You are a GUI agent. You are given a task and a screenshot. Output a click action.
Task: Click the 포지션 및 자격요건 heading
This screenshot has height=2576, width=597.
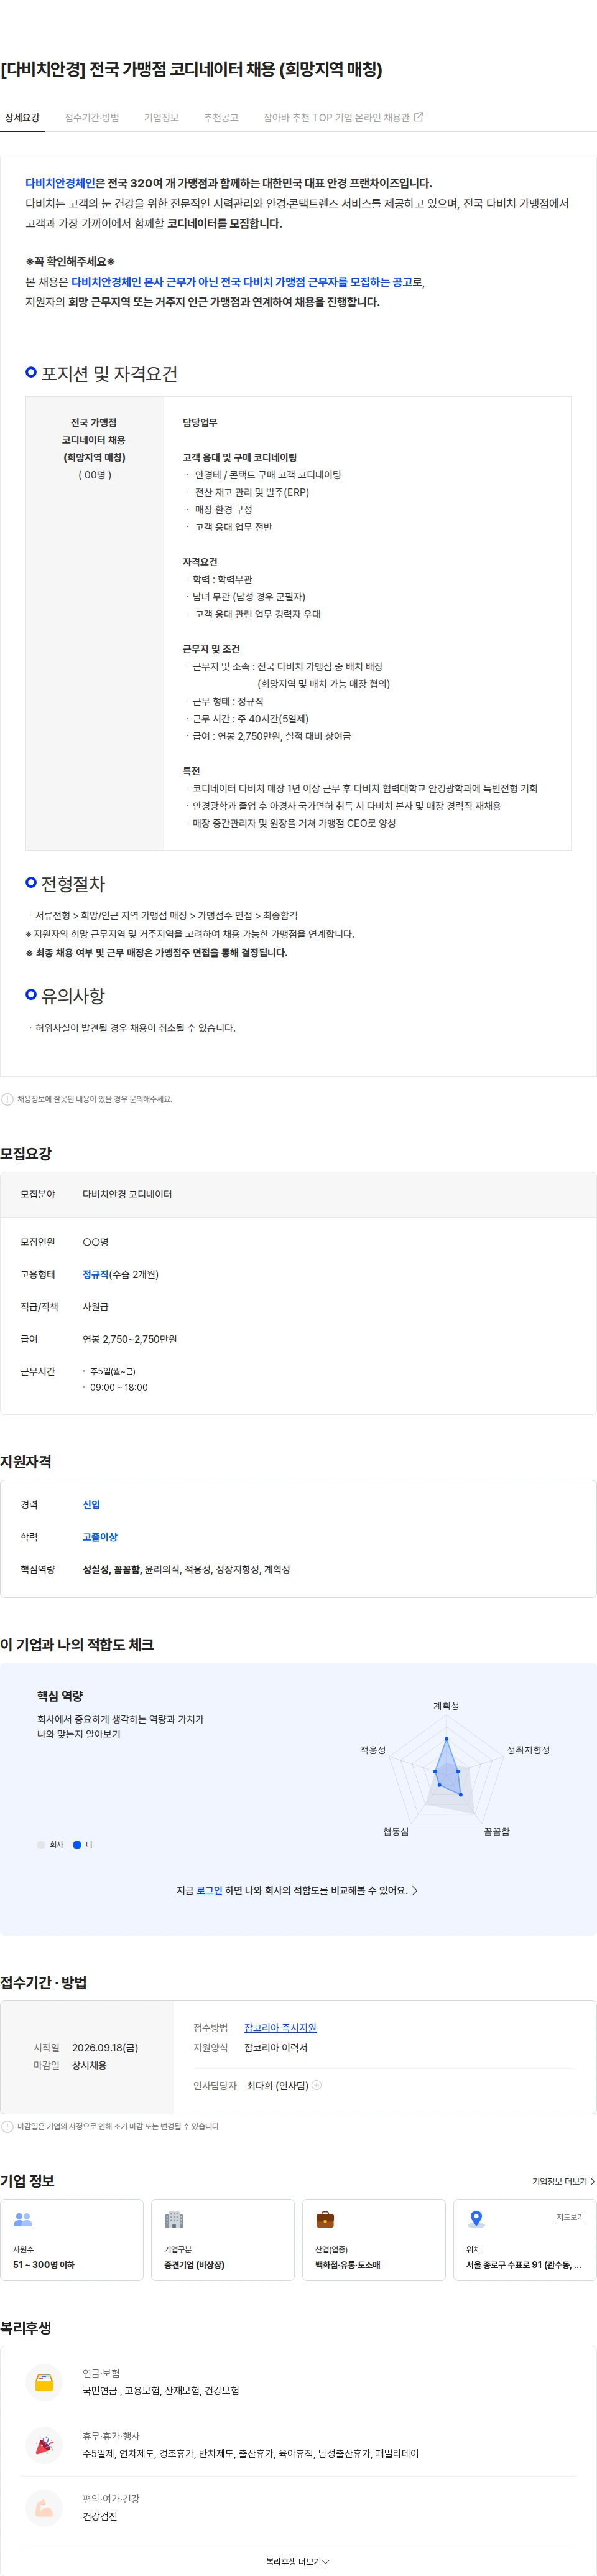[109, 374]
